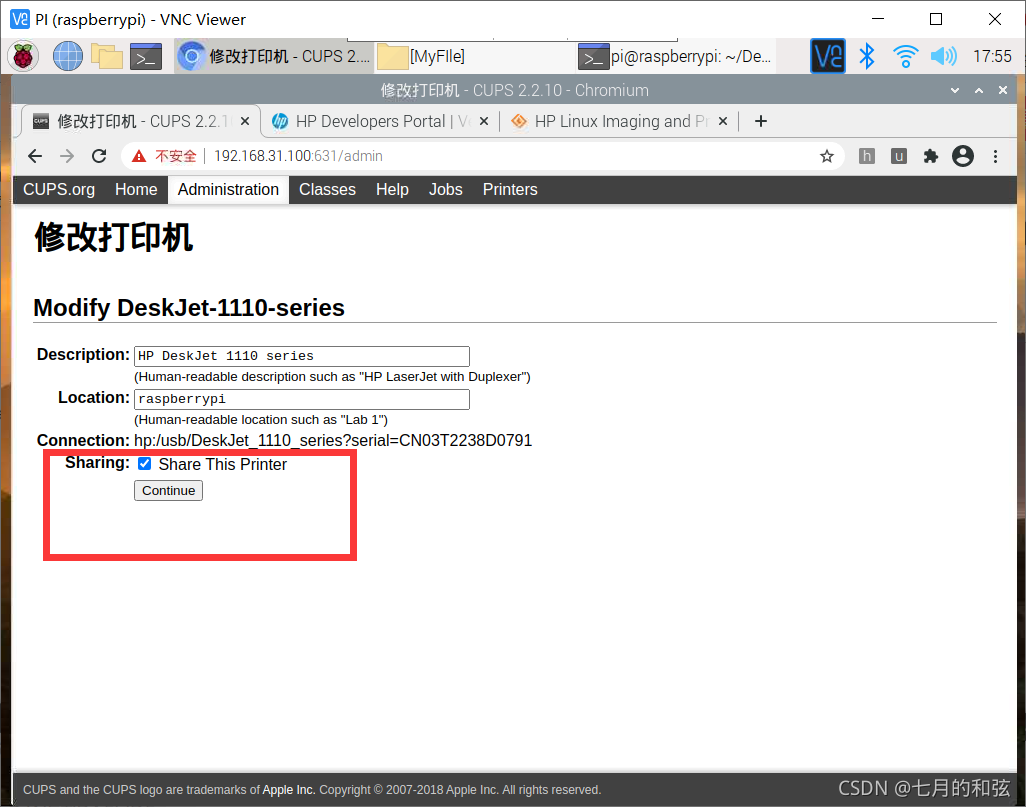Switch to the [MyFile] taskbar window
The height and width of the screenshot is (807, 1026).
[474, 56]
